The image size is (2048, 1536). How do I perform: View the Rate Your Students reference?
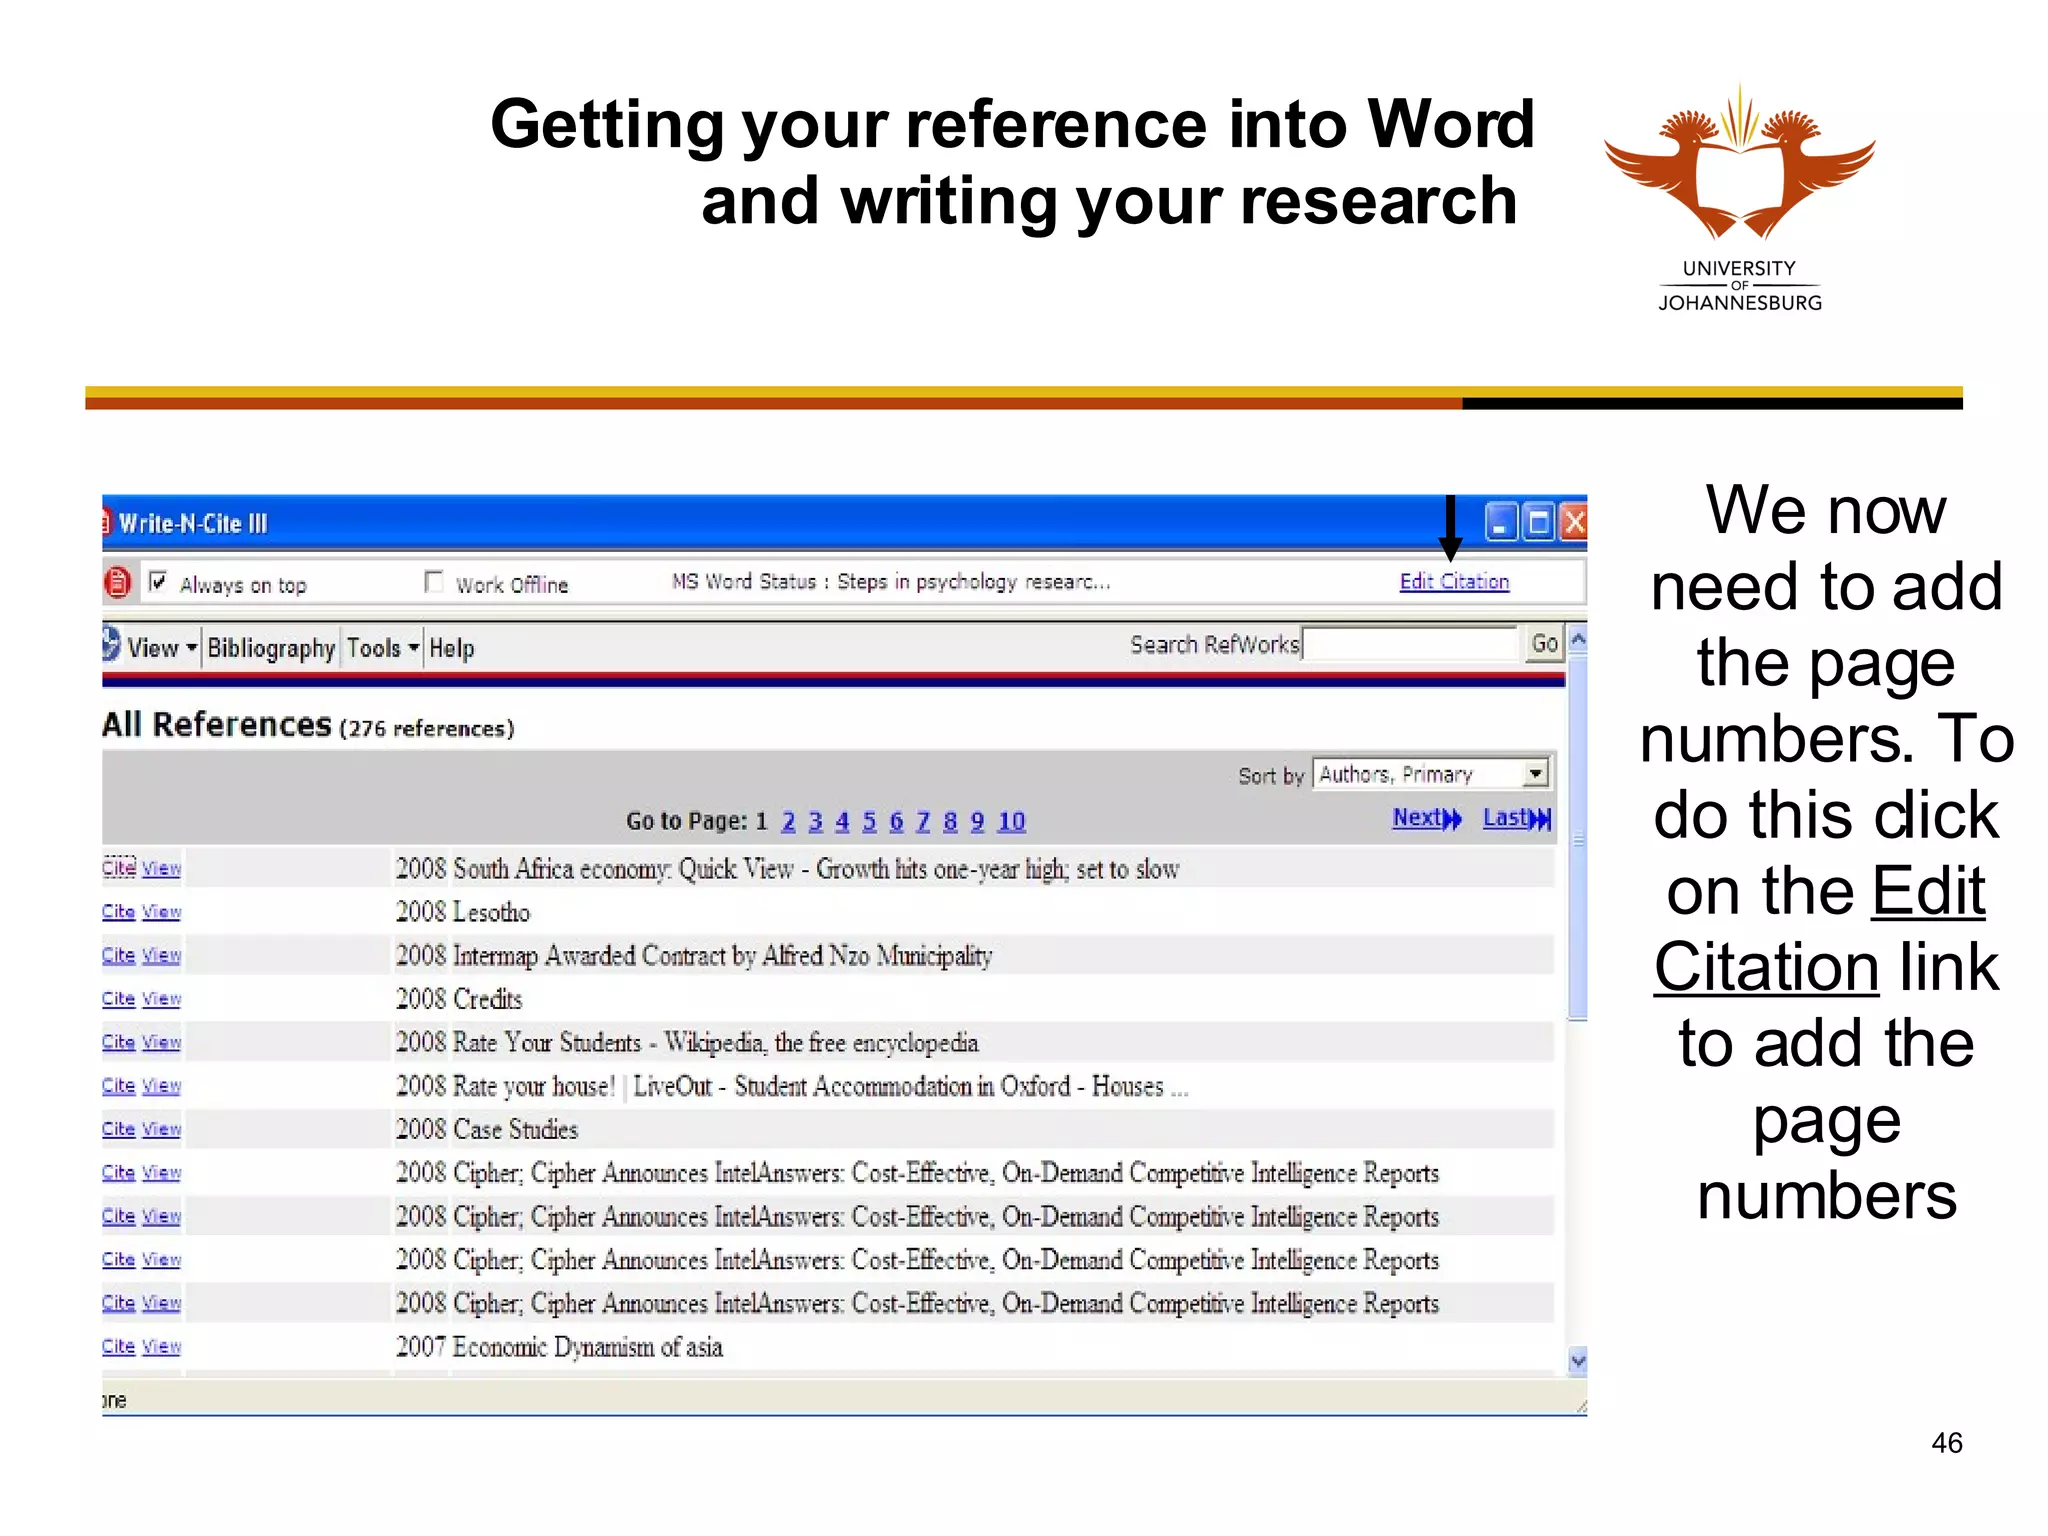tap(161, 1041)
